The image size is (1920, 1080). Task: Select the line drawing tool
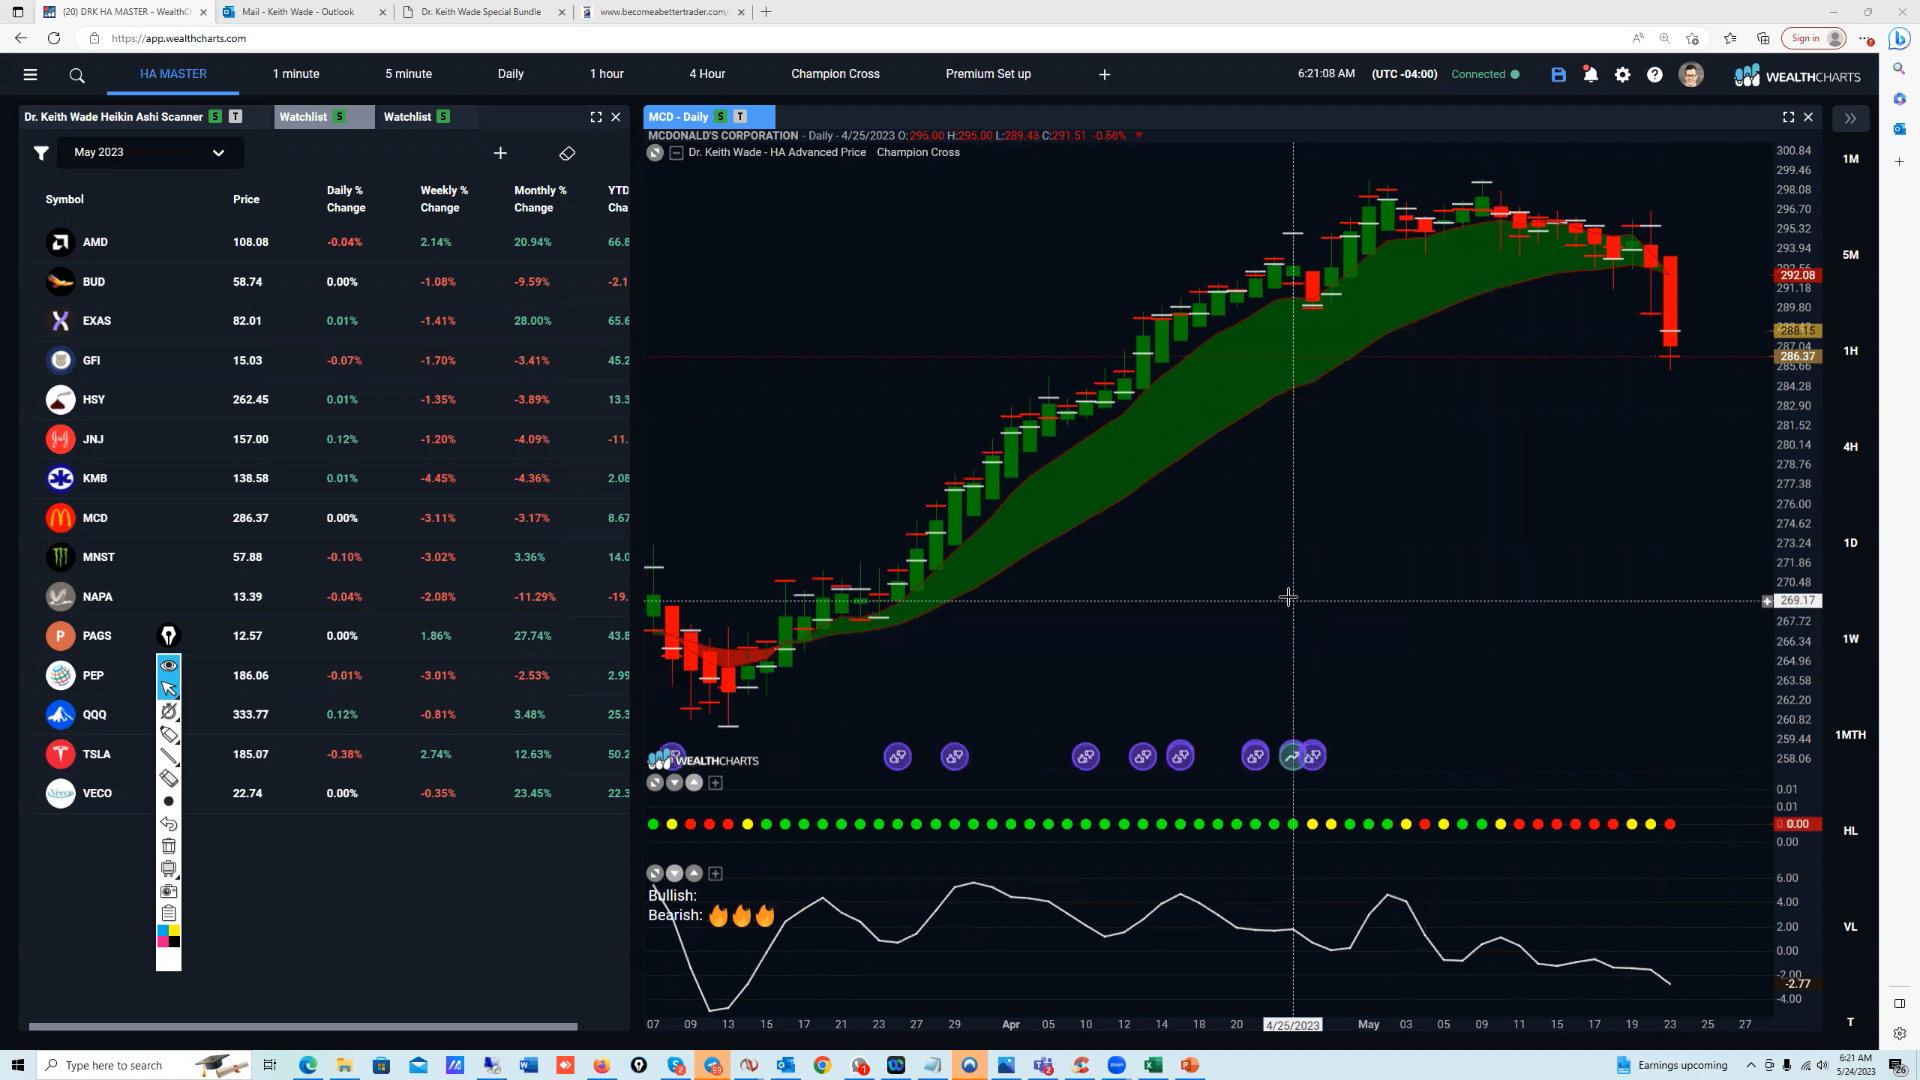(x=168, y=757)
